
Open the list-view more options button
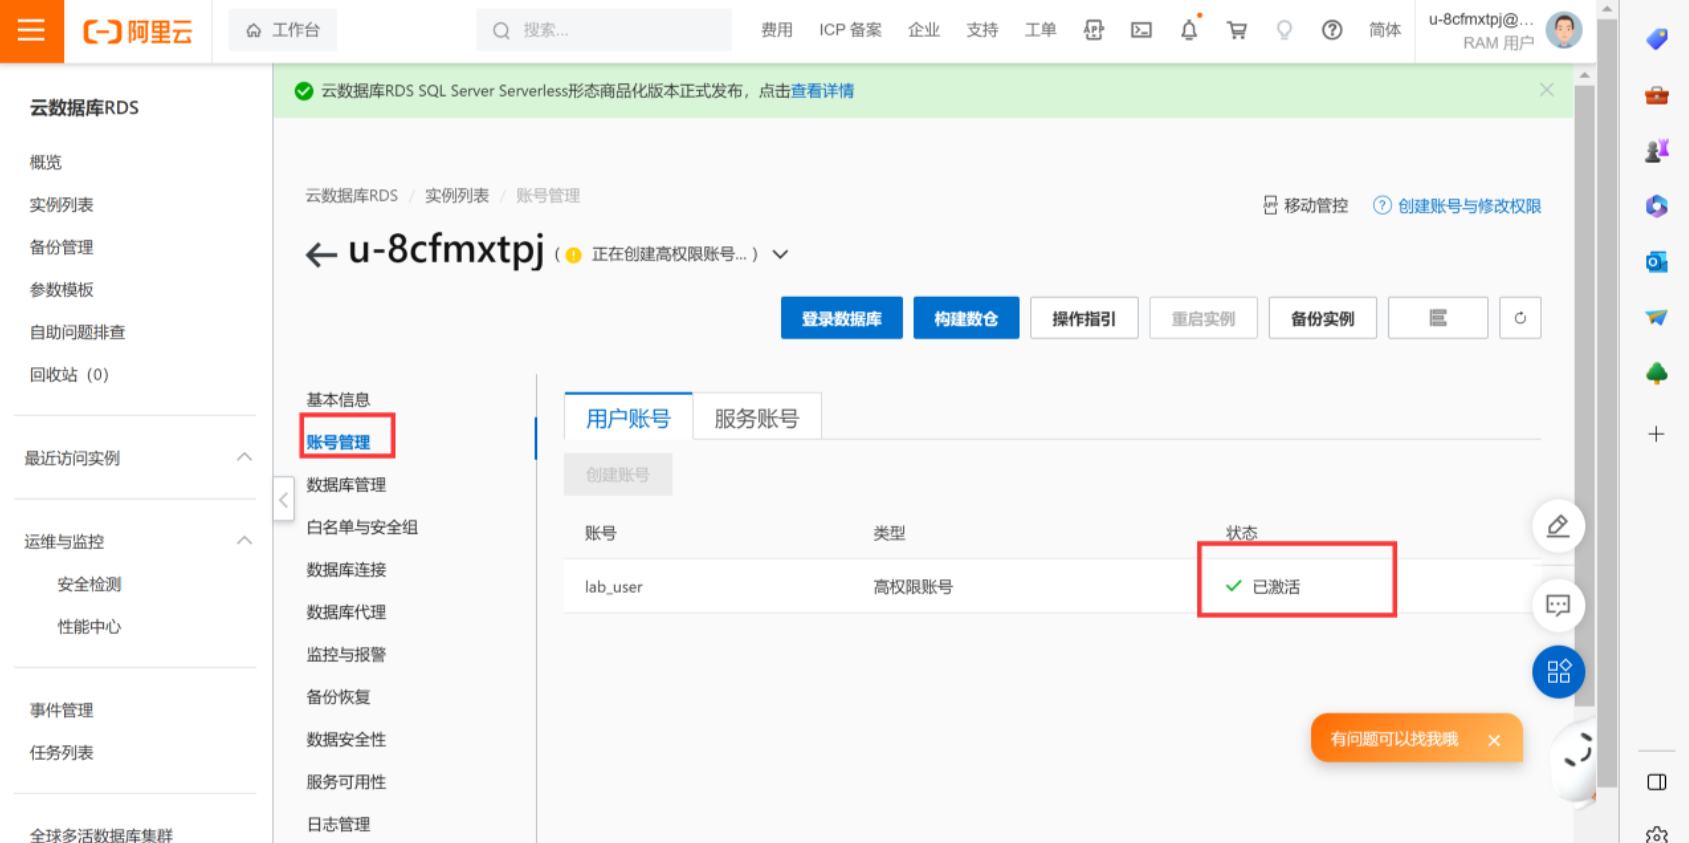tap(1438, 318)
